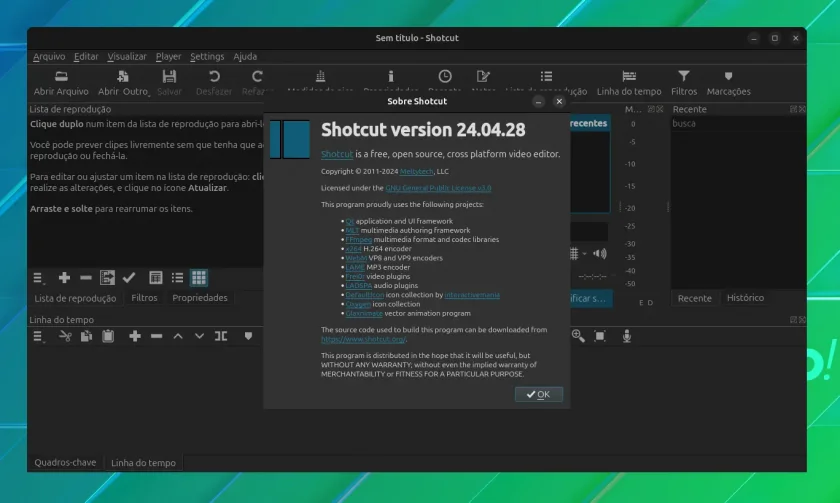Undock the Recente panel float button
840x503 pixels.
[x=793, y=109]
